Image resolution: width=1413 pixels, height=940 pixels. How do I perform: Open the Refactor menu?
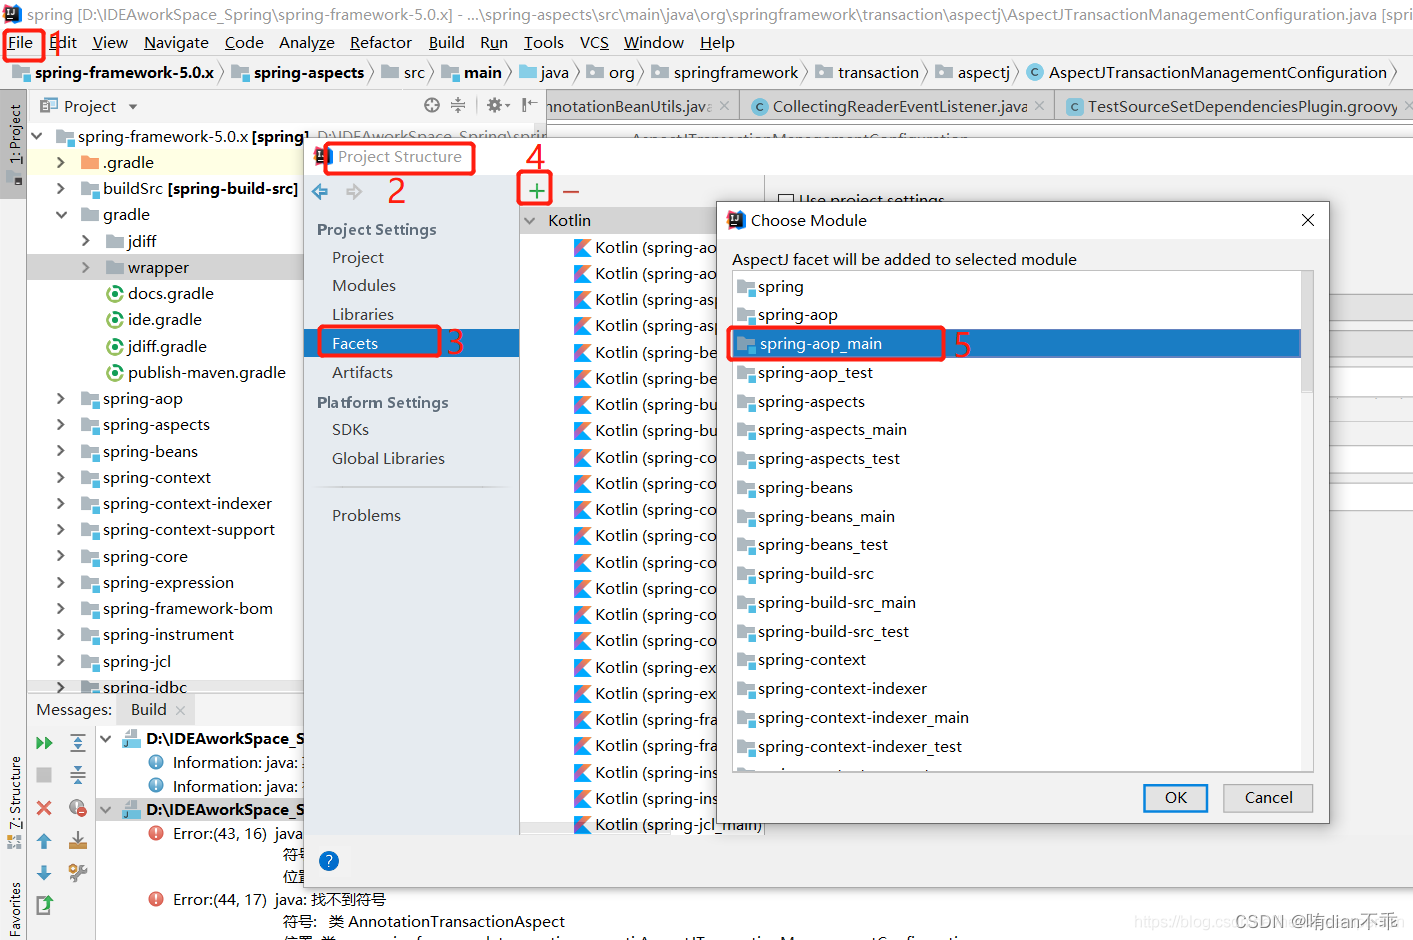tap(381, 42)
